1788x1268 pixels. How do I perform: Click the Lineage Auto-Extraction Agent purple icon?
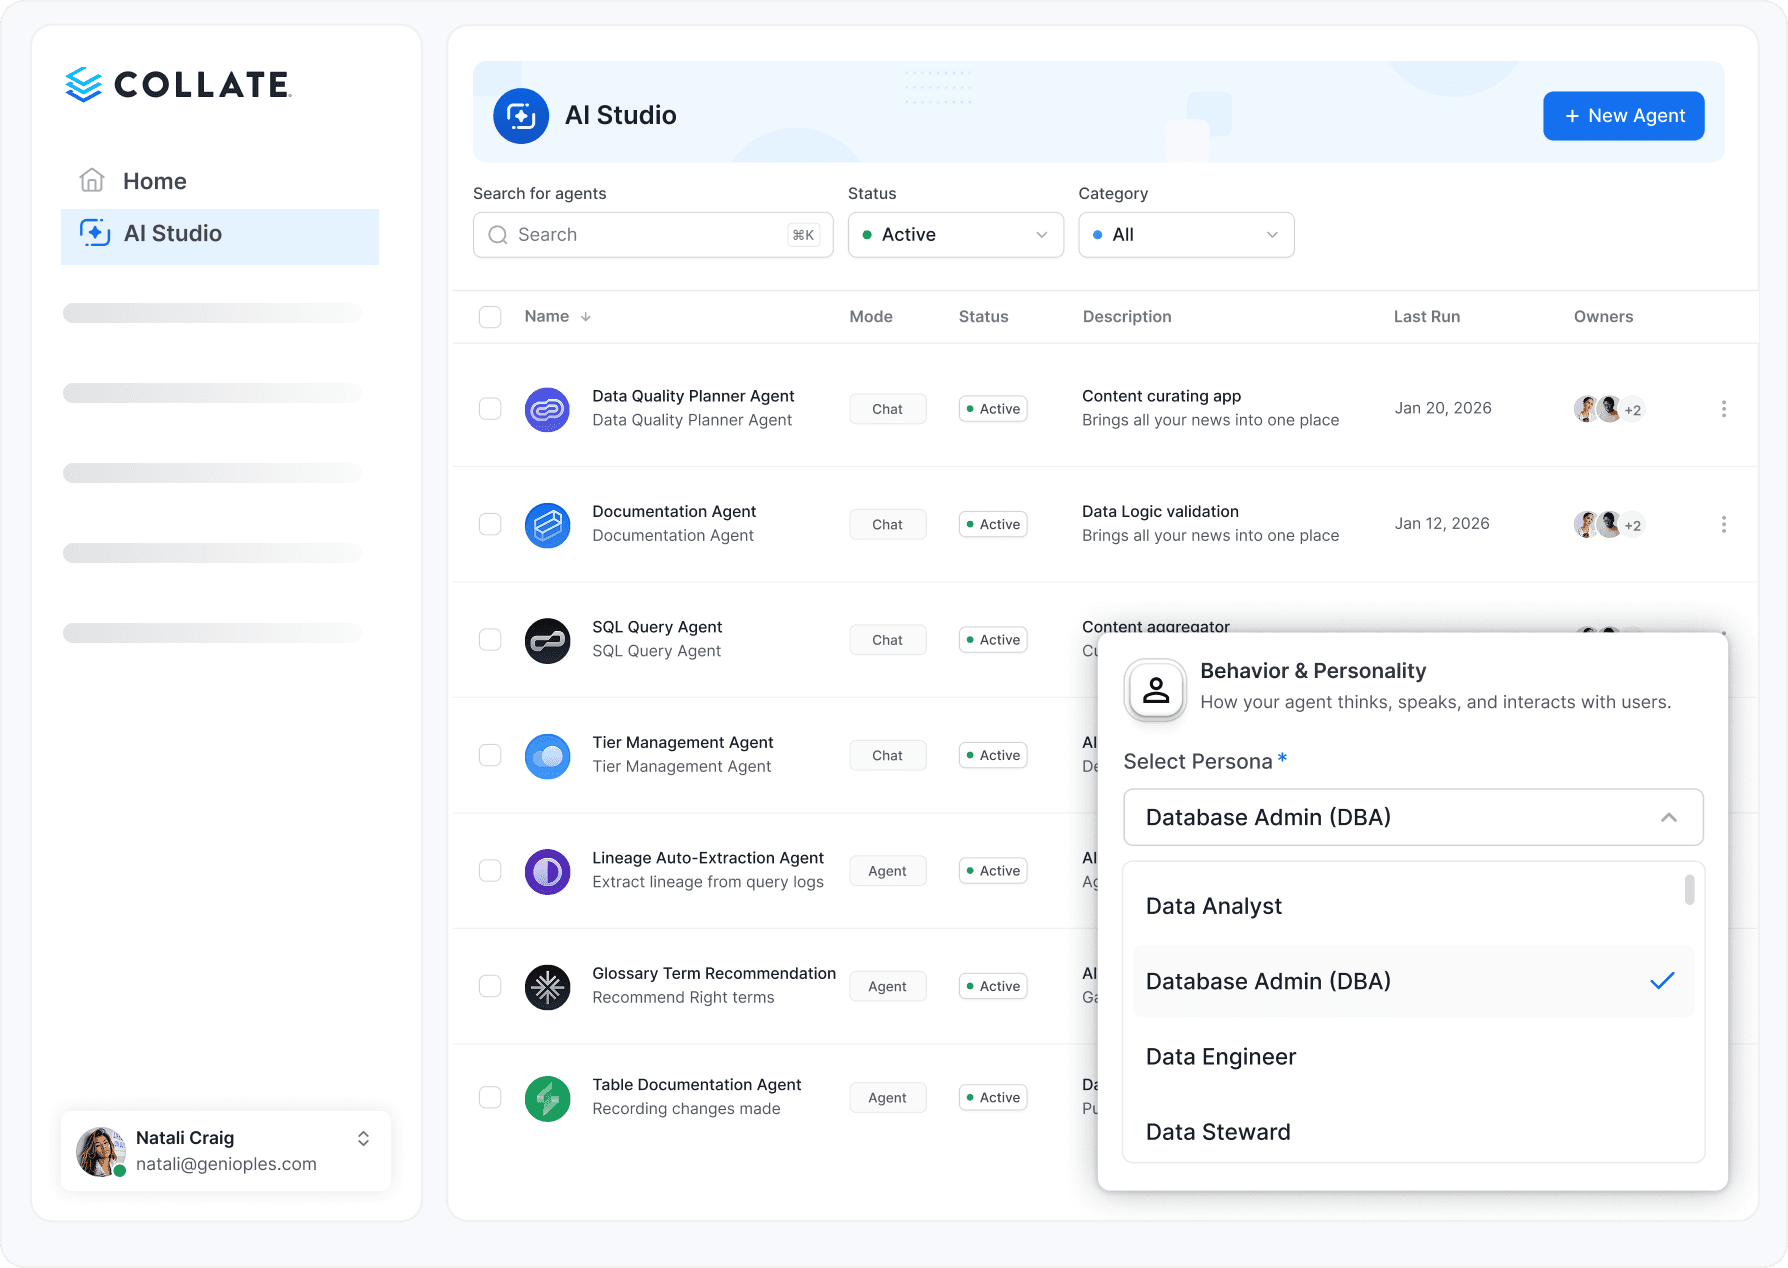coord(547,871)
